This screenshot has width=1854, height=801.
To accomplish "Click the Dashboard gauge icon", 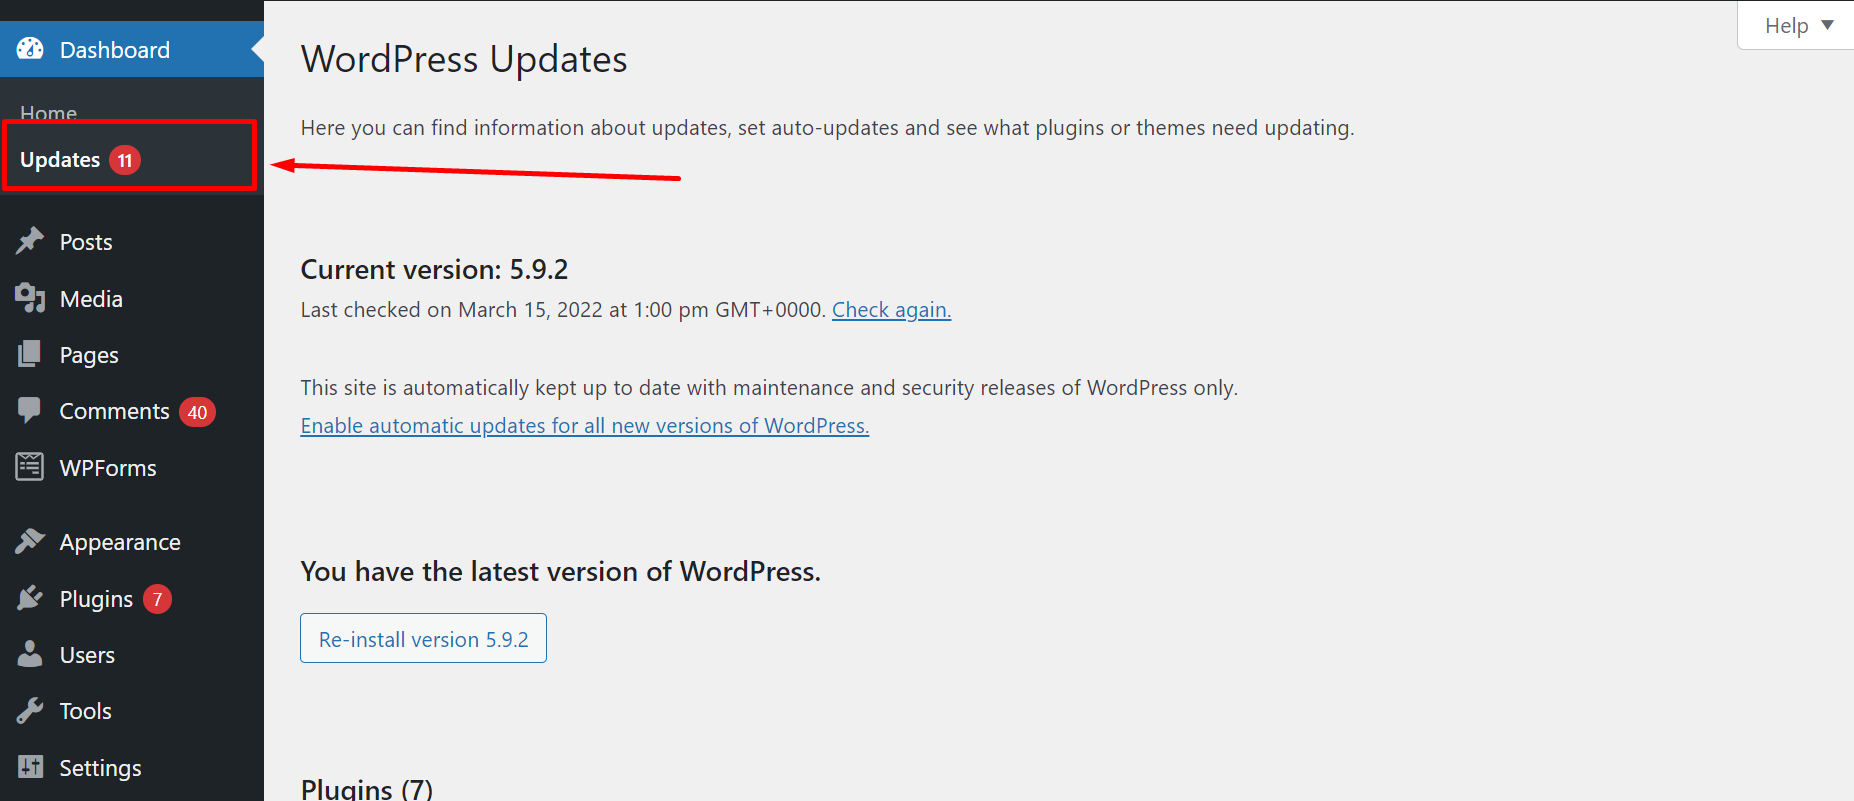I will click(x=30, y=49).
